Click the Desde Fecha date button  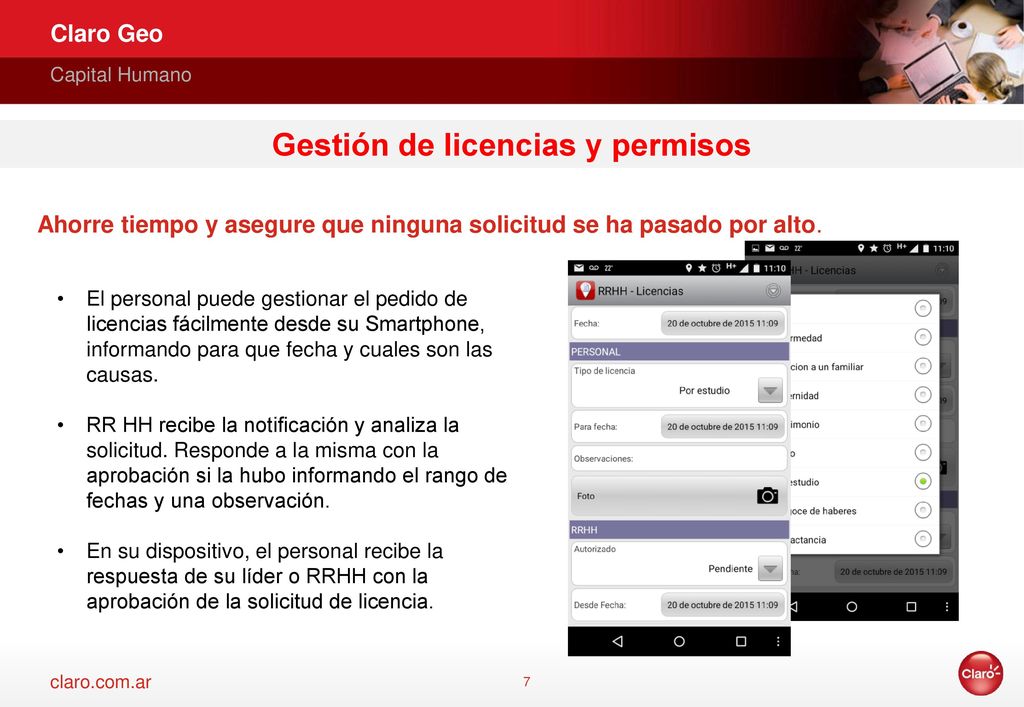722,605
